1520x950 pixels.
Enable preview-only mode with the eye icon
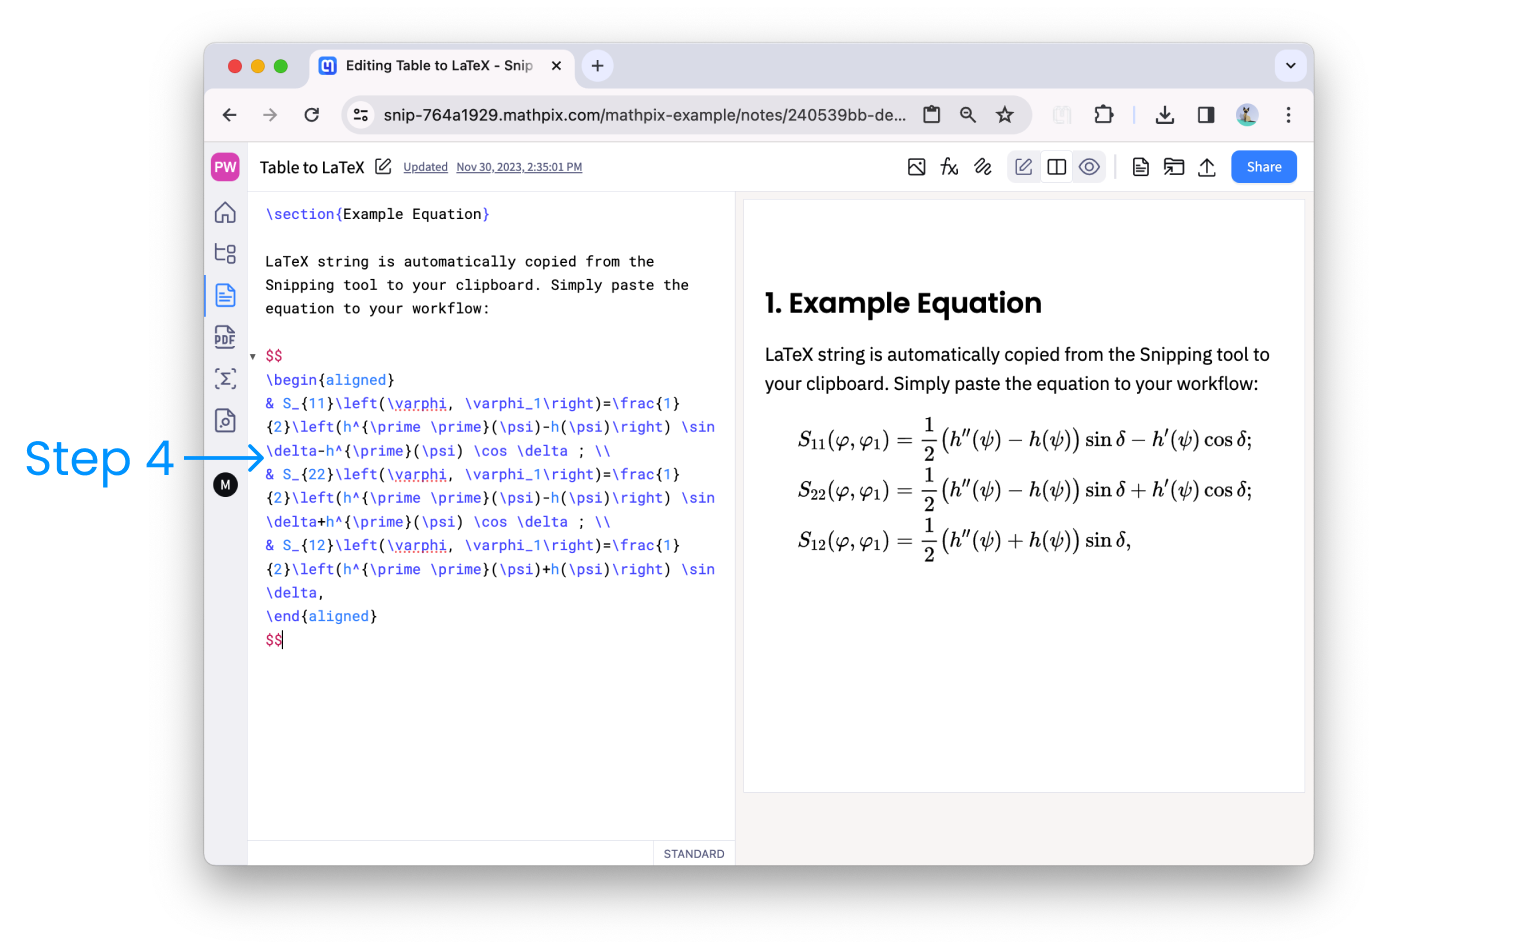pos(1089,166)
